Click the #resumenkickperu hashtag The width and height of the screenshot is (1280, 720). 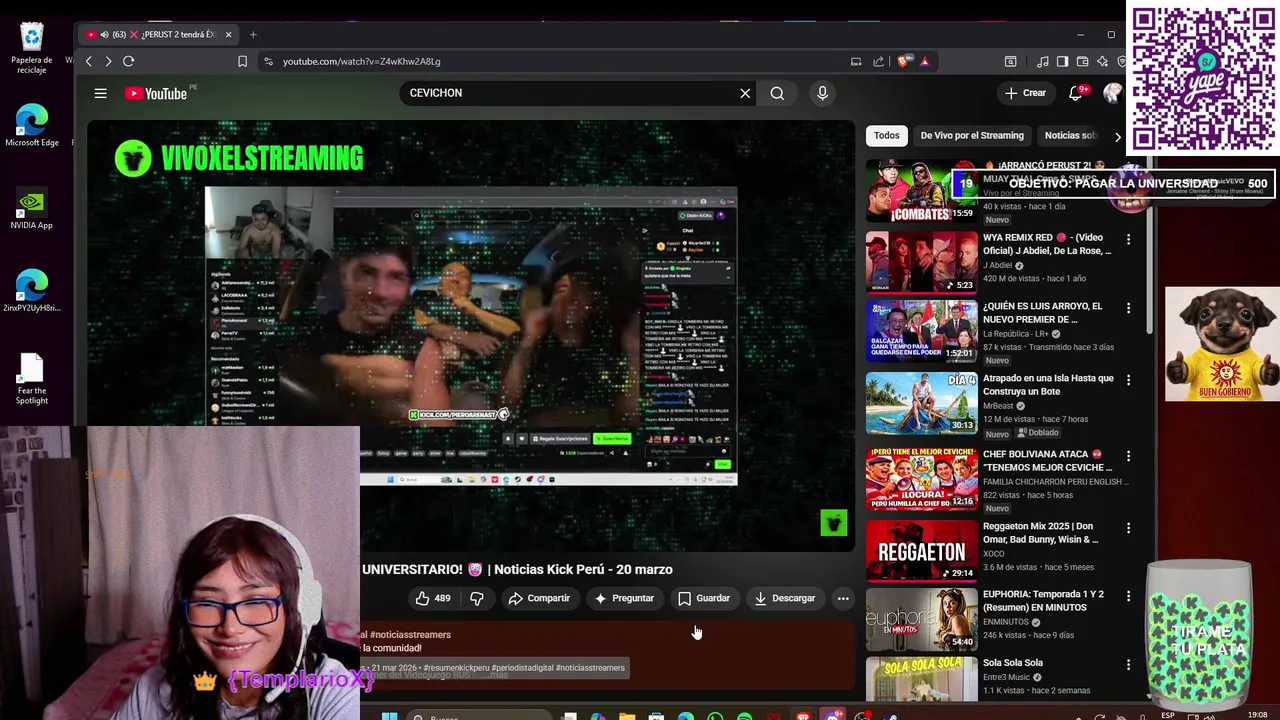[456, 668]
